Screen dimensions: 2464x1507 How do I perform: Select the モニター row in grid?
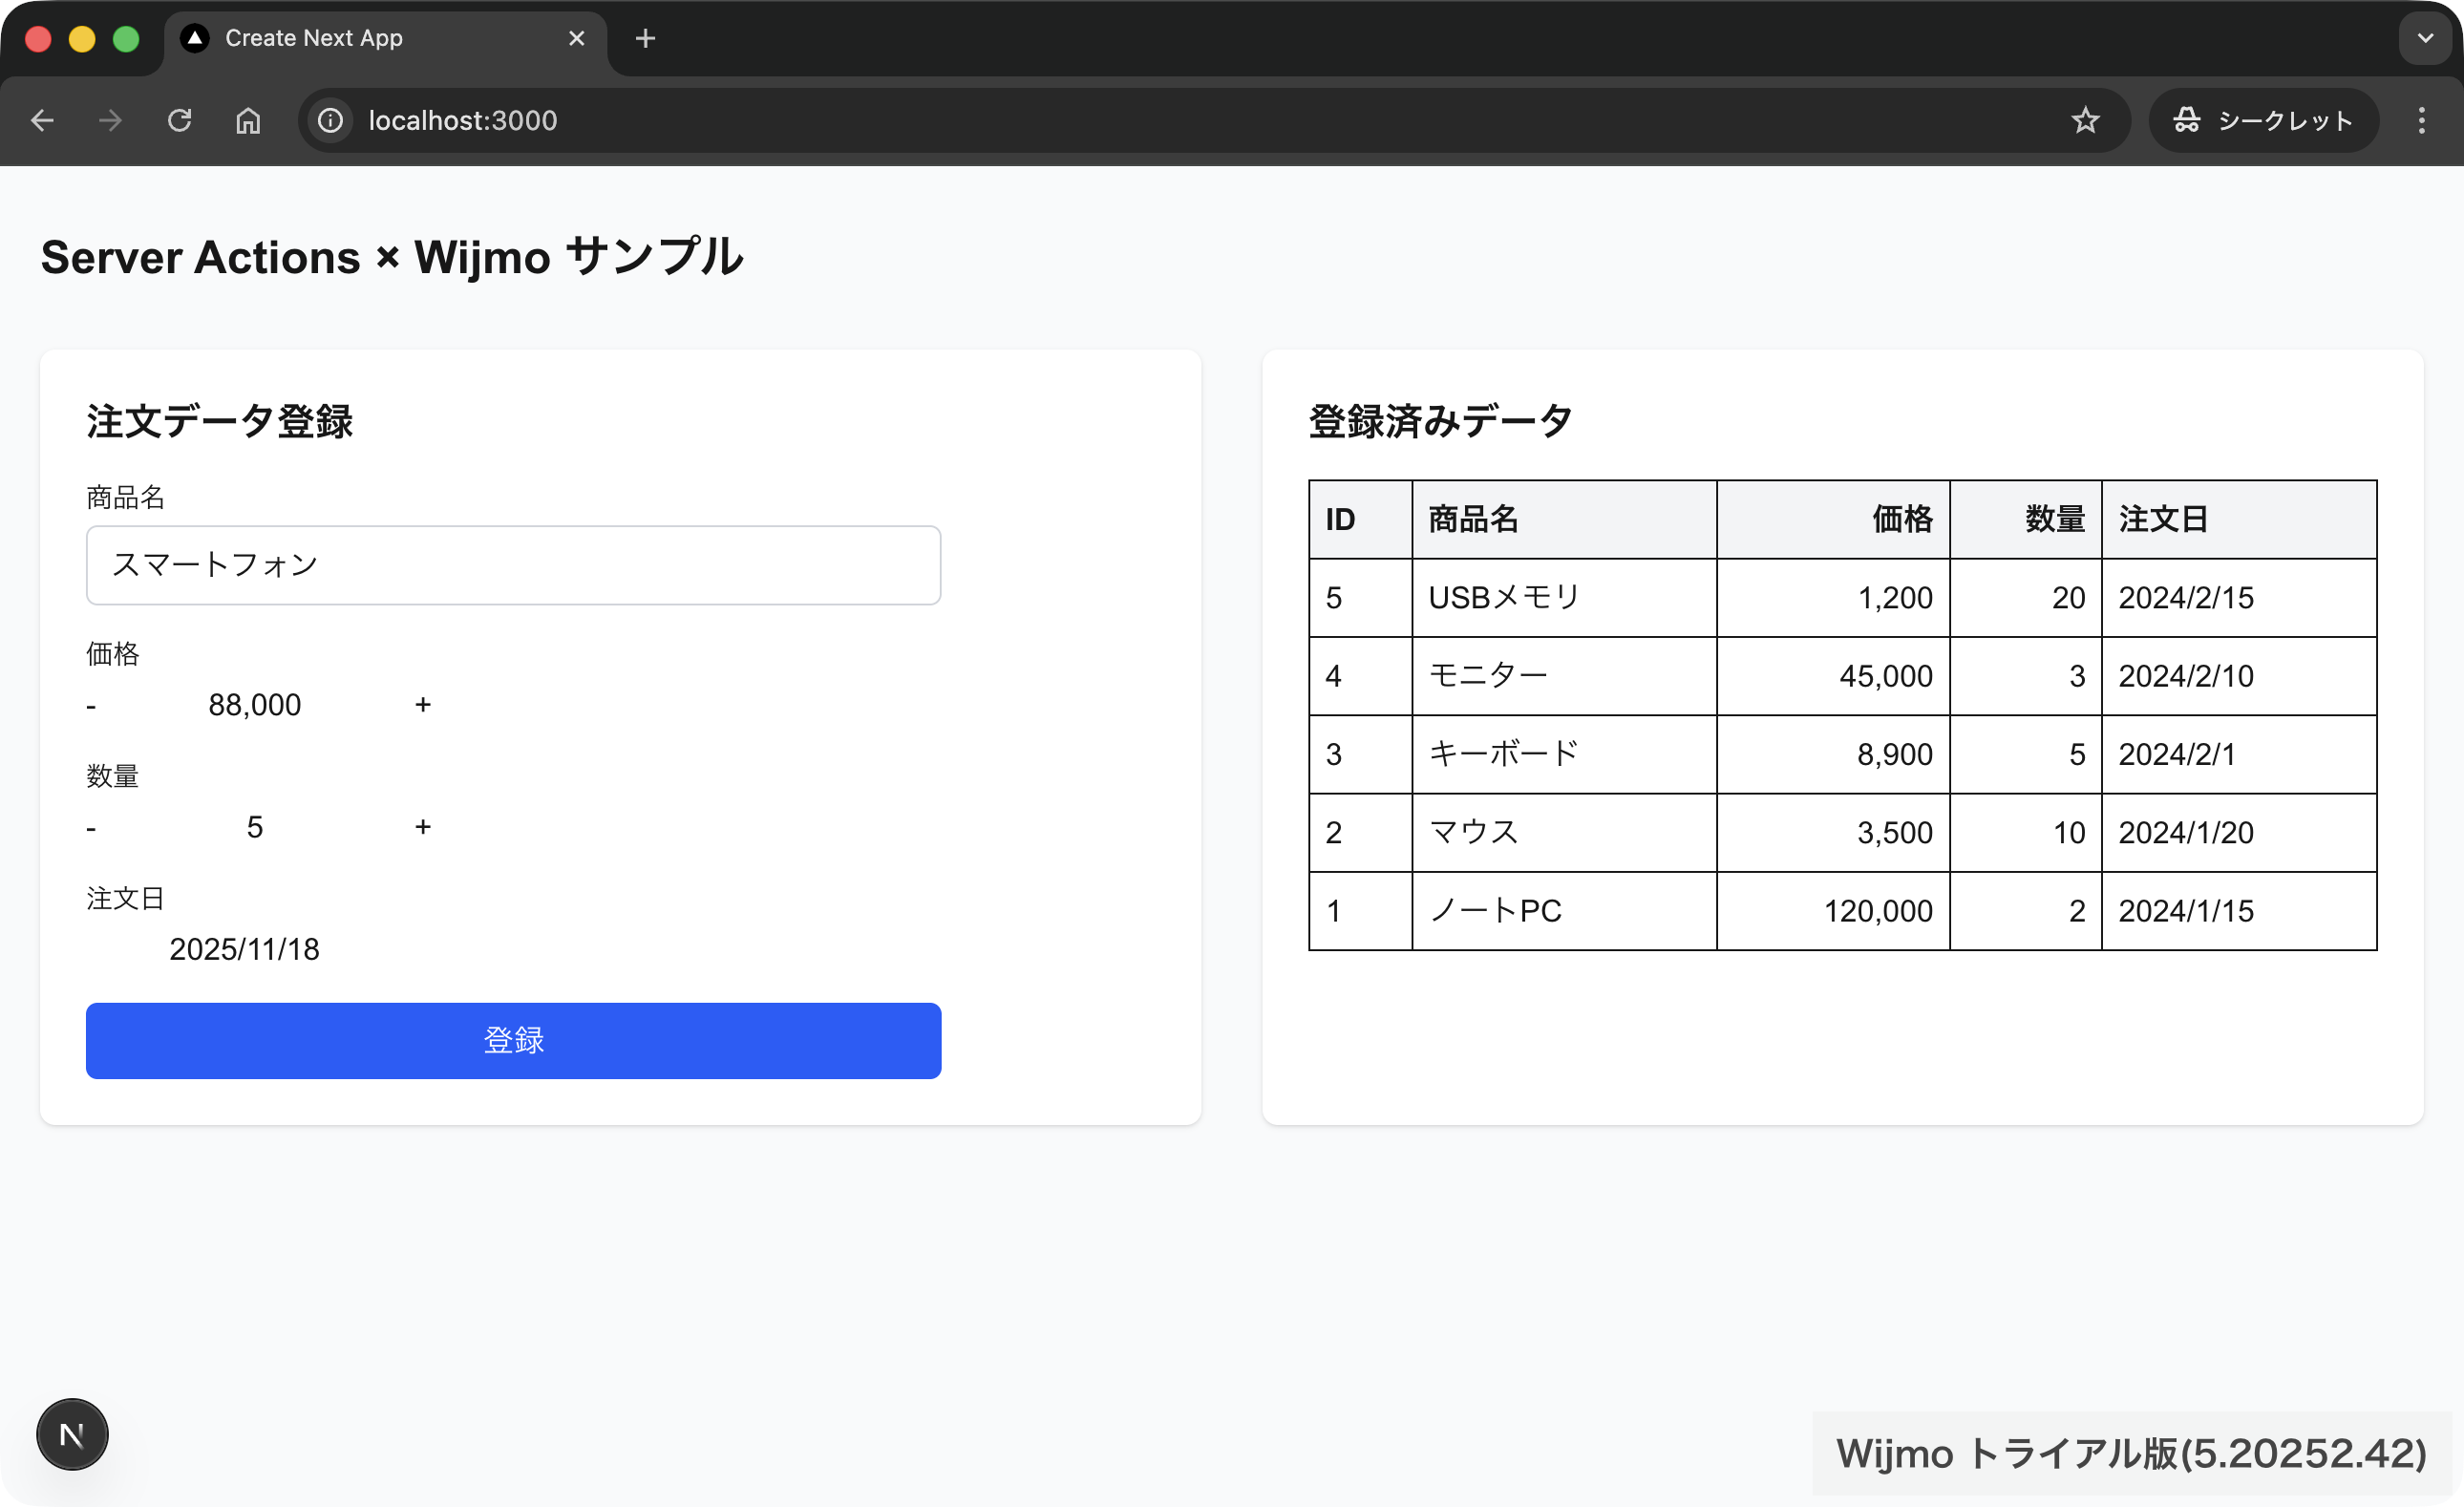[1564, 676]
